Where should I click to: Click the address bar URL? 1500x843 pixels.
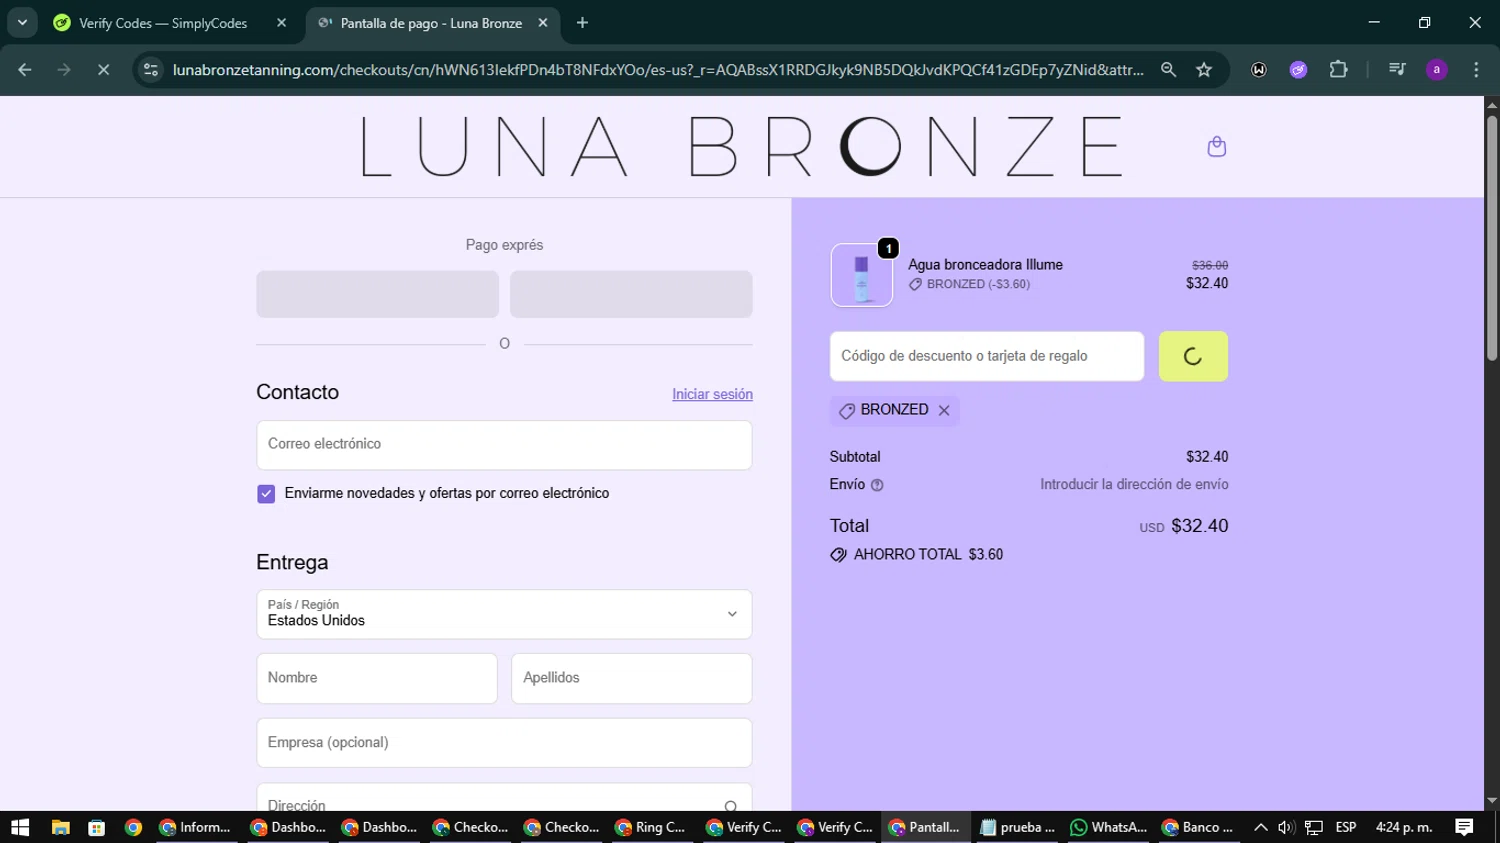[658, 69]
